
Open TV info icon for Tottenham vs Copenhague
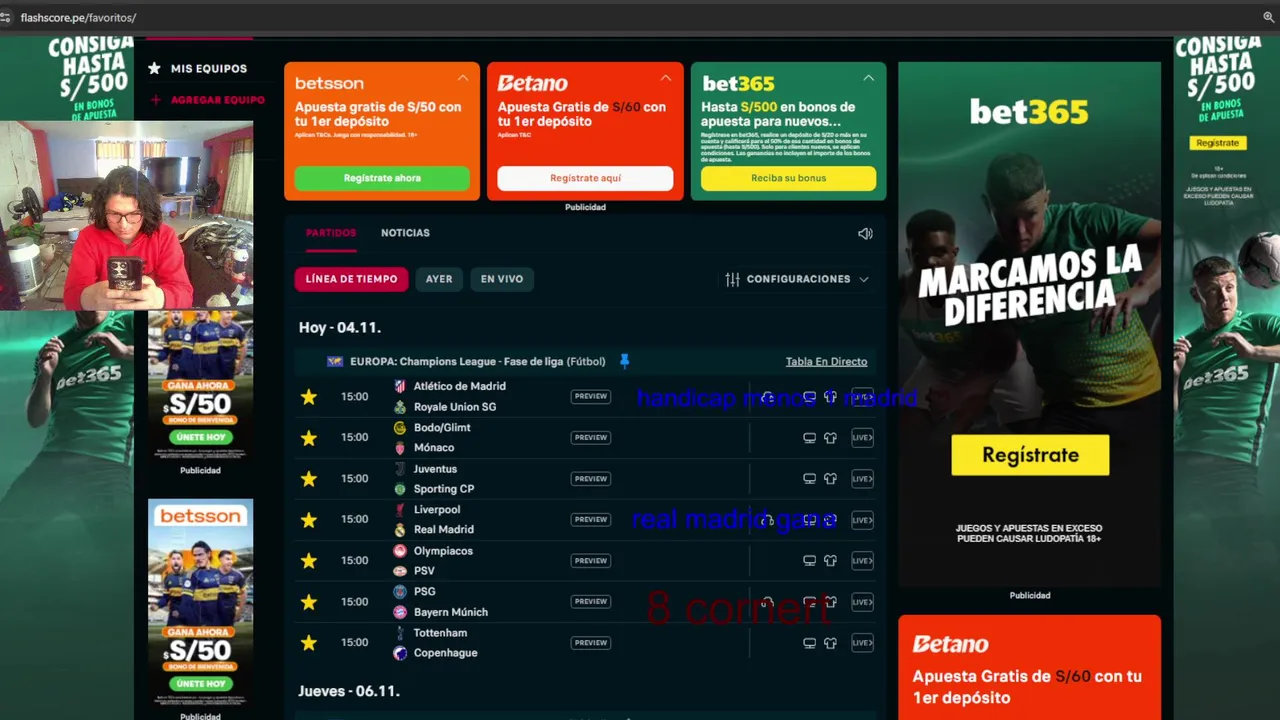pyautogui.click(x=810, y=643)
